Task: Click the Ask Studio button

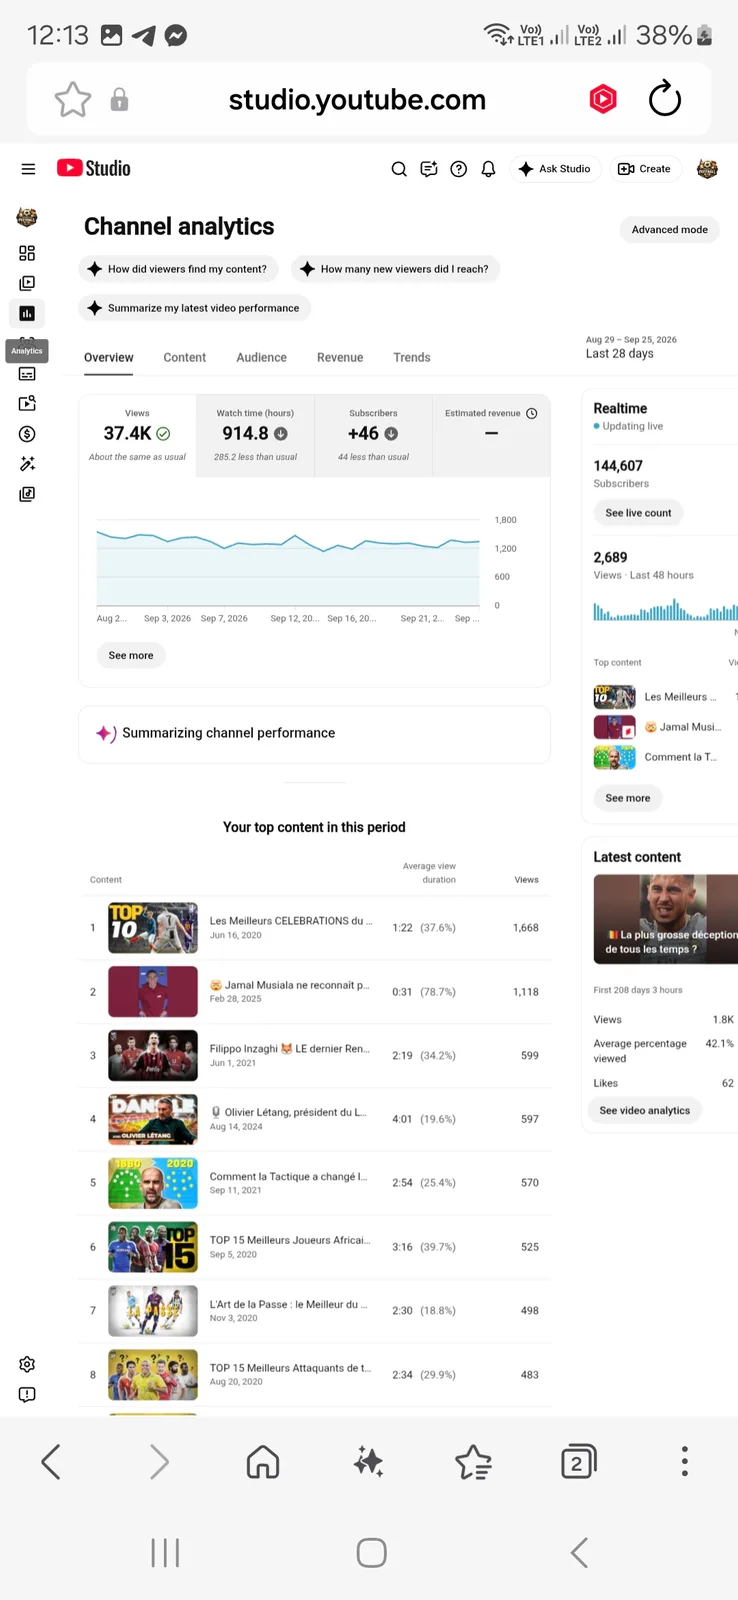Action: (x=555, y=169)
